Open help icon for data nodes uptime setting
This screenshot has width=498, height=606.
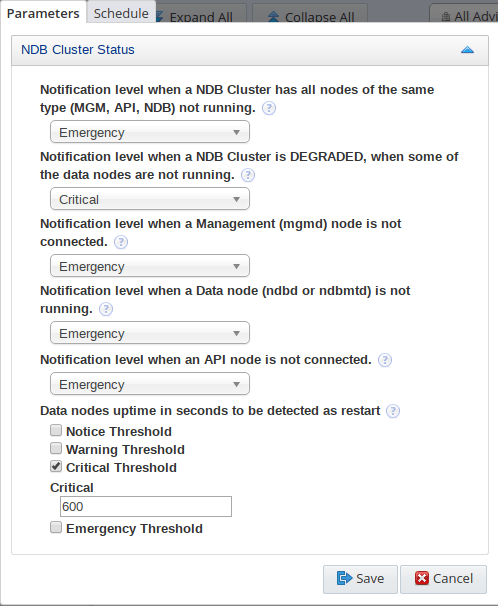point(393,411)
